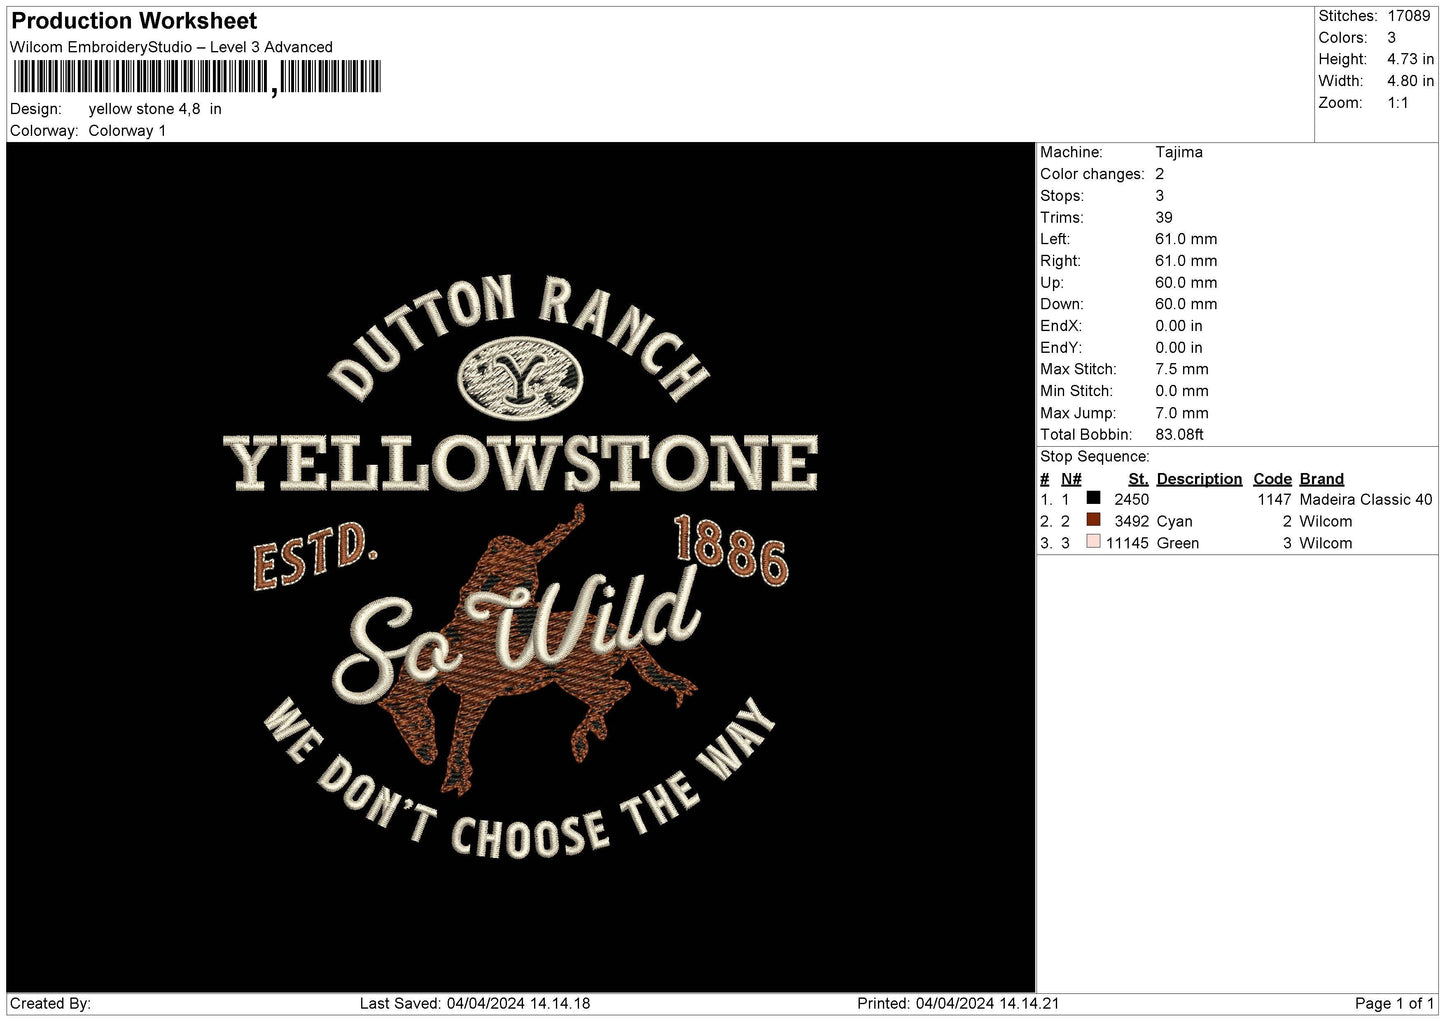Click stitch count 11145 in row 3
This screenshot has height=1021, width=1445.
(1127, 543)
